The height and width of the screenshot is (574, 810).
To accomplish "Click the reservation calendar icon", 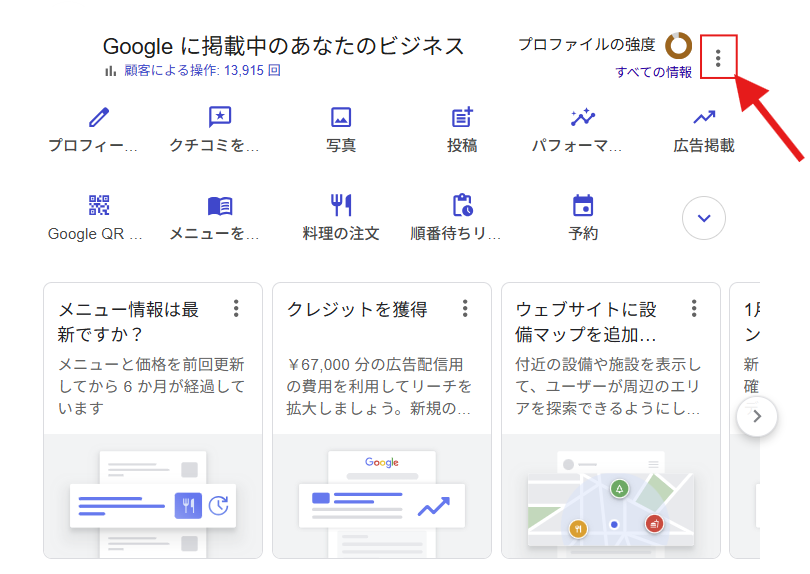I will coord(583,206).
